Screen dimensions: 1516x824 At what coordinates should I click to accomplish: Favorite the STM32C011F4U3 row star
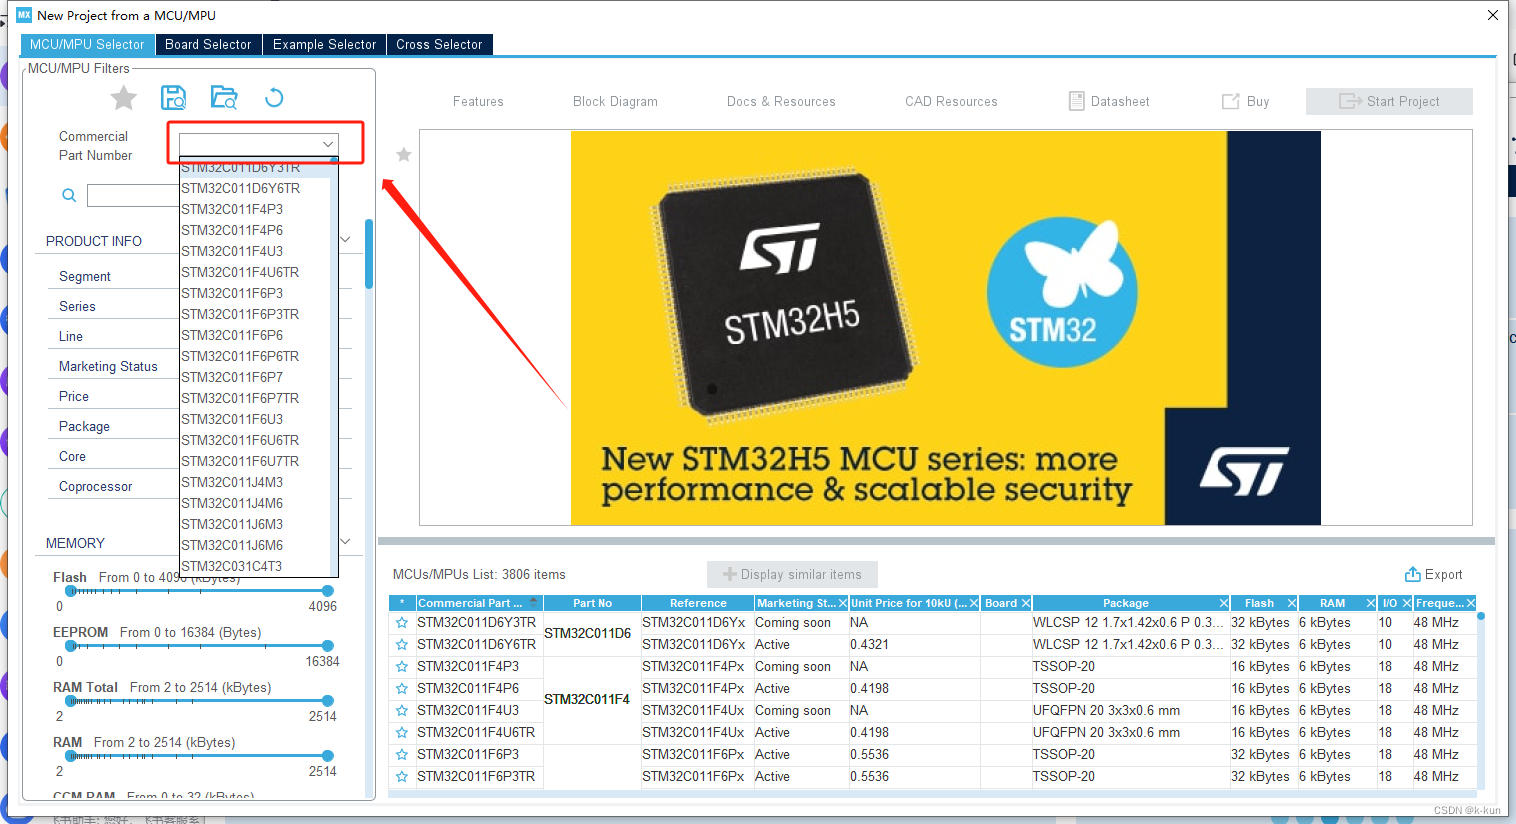point(402,710)
